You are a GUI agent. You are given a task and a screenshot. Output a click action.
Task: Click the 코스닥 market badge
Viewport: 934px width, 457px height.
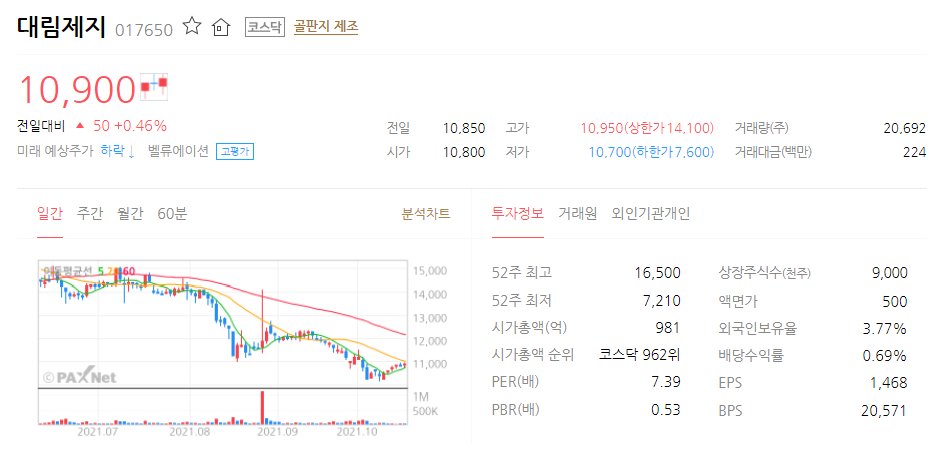[265, 27]
